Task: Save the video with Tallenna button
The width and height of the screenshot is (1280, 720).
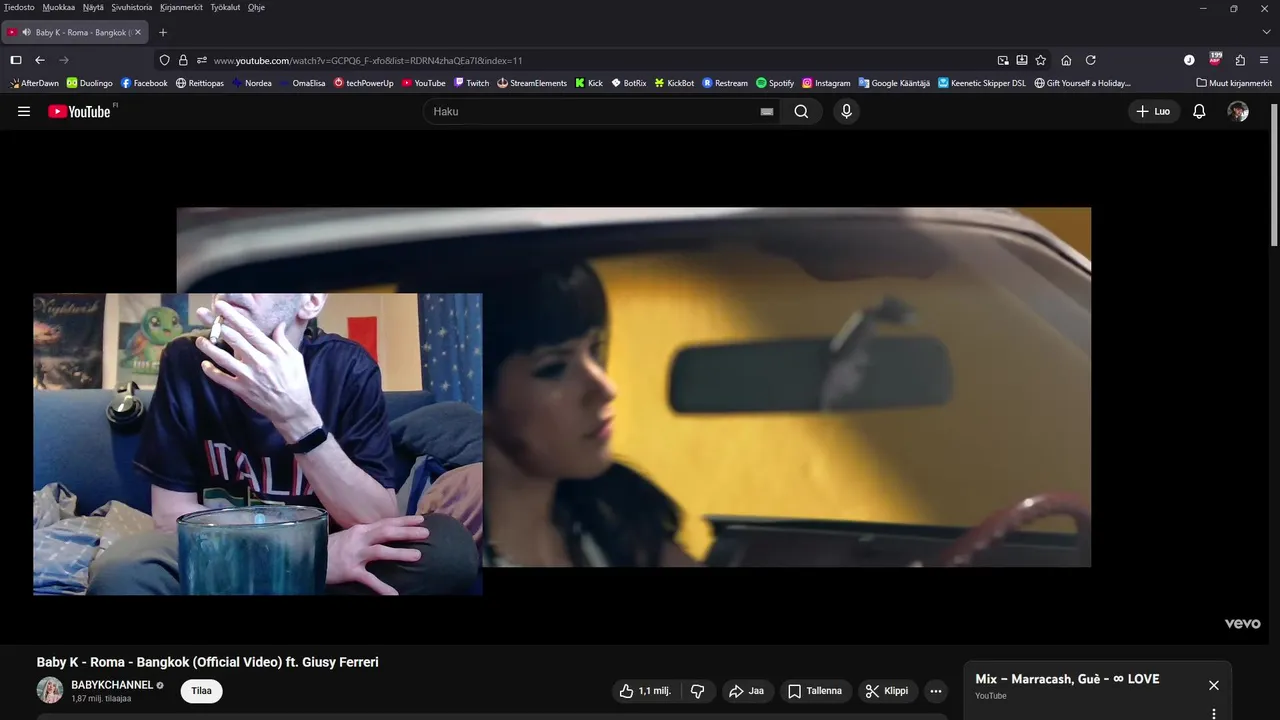Action: (815, 691)
